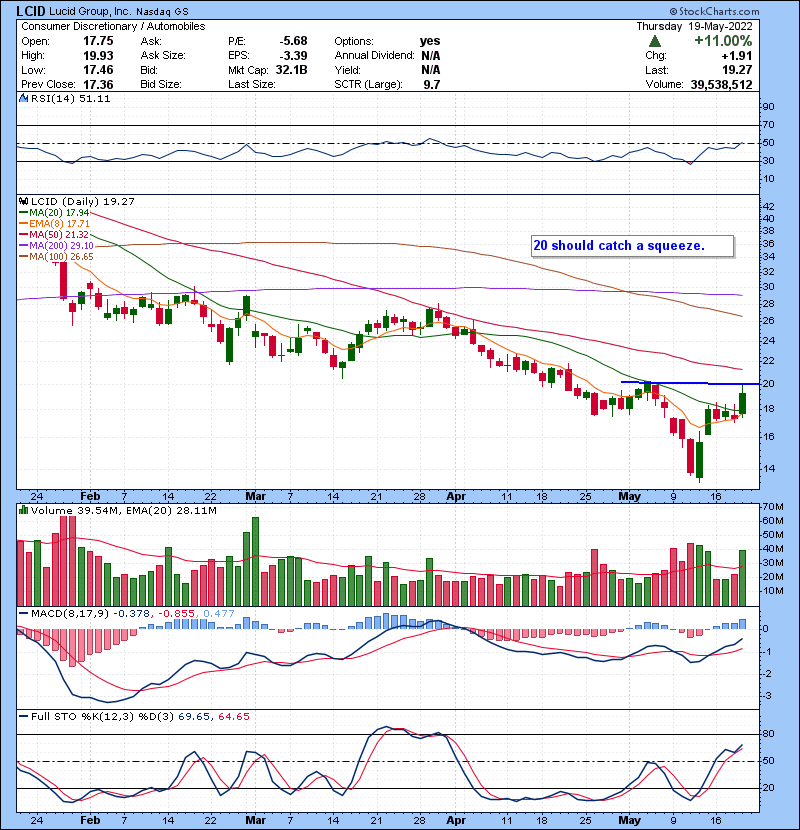Click the Volume value 39,538,512
800x830 pixels.
pos(722,84)
